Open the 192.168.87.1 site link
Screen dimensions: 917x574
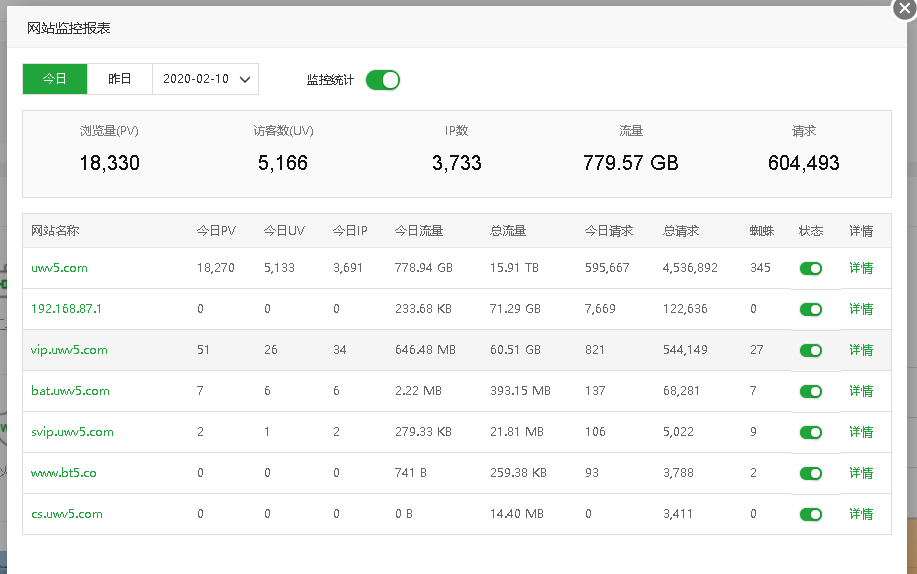click(x=66, y=309)
